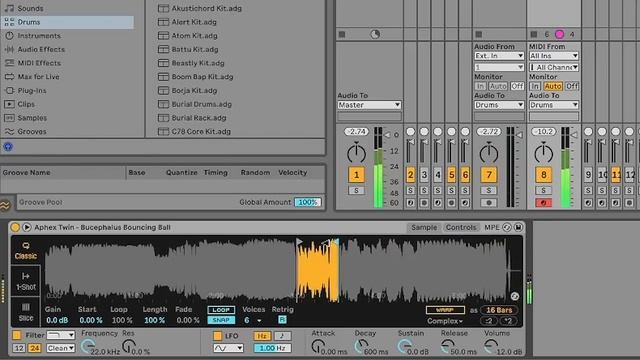This screenshot has width=640, height=360.
Task: Open the All Channels MIDI dropdown
Action: tap(553, 67)
